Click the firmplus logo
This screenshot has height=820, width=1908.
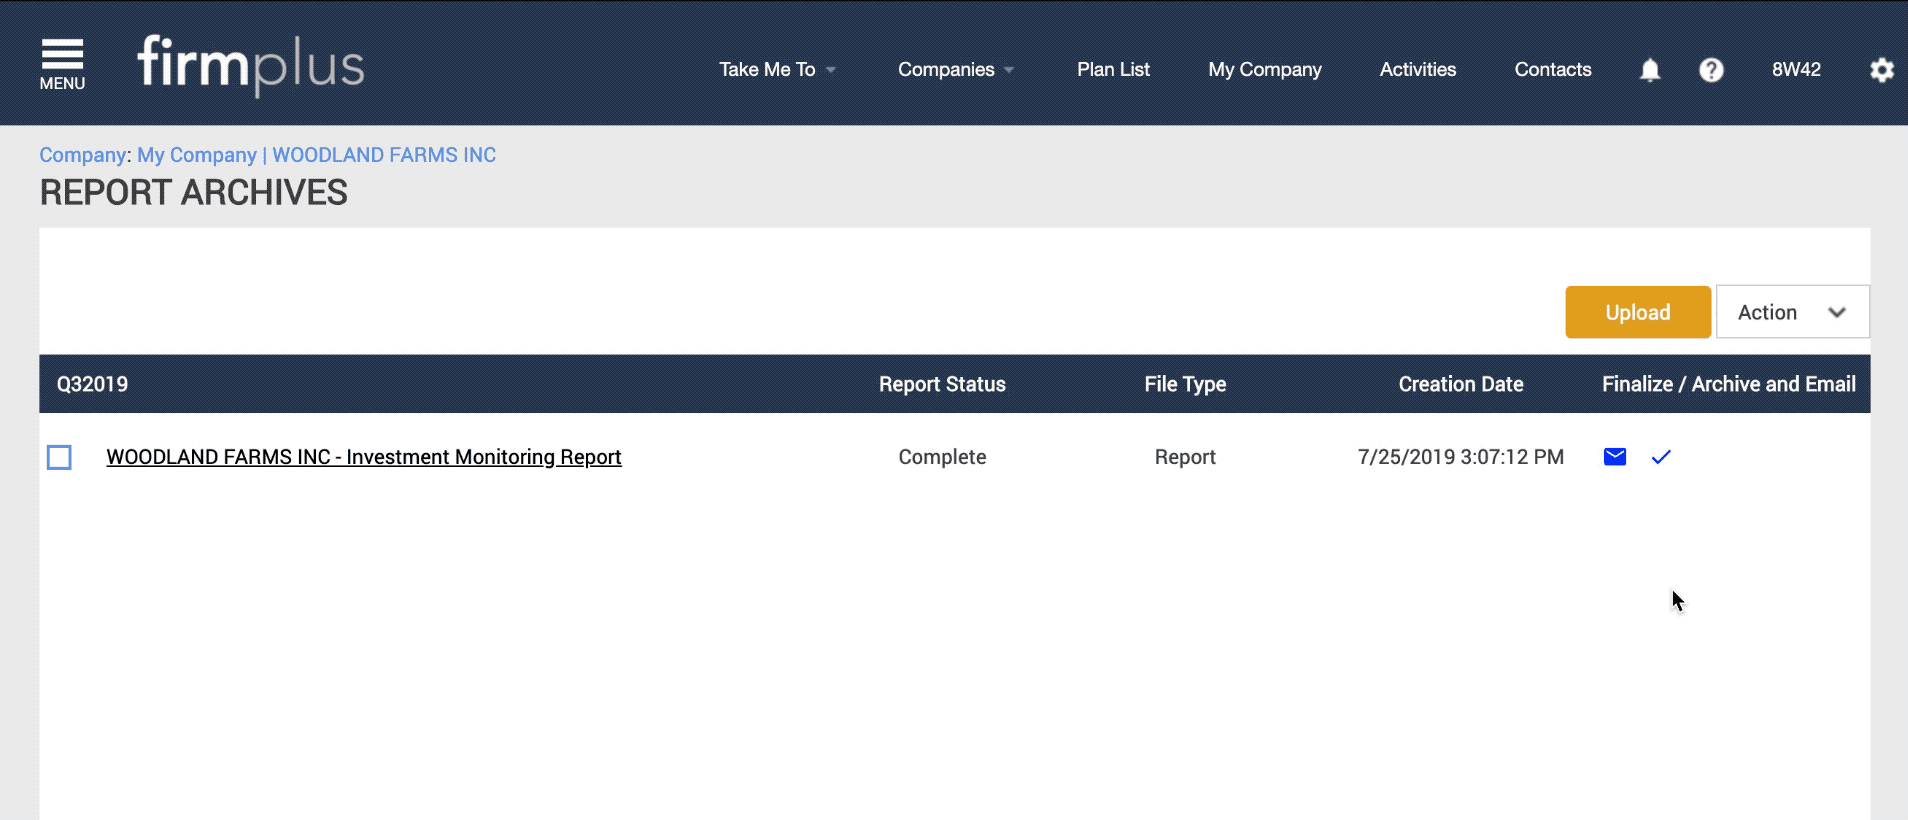250,66
